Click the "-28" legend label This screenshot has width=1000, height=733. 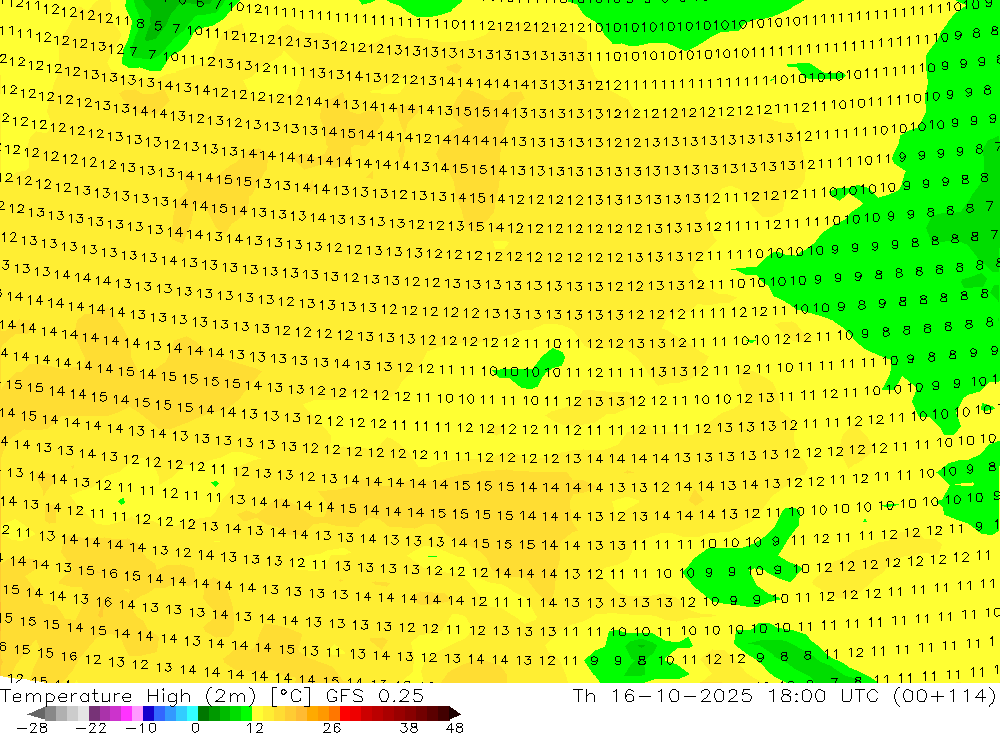click(x=31, y=727)
